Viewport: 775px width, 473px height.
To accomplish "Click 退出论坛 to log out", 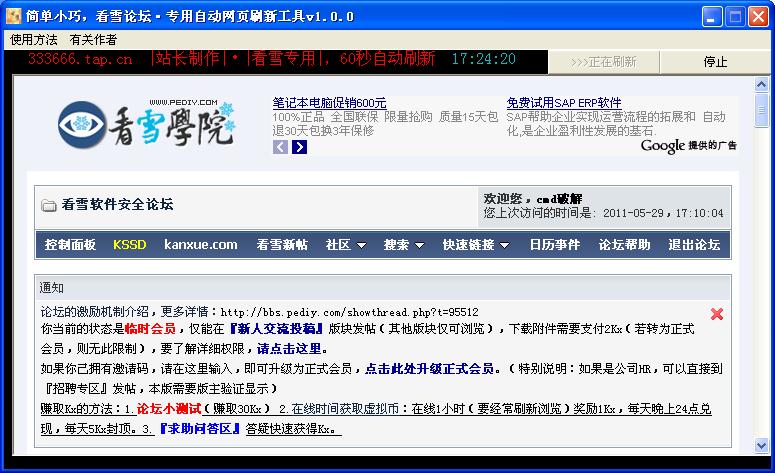I will pos(694,245).
